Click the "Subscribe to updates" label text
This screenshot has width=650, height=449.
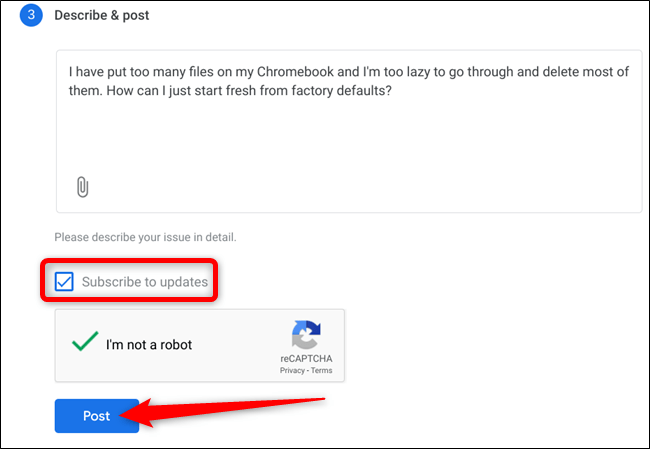click(145, 282)
